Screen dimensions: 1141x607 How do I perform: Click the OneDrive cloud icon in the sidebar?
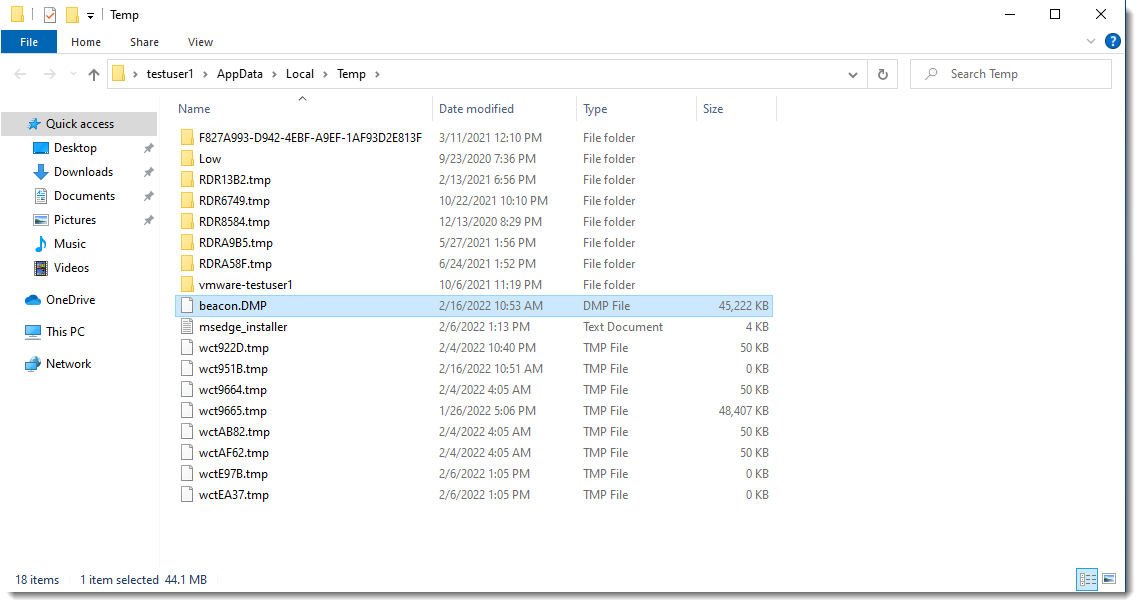(x=31, y=299)
